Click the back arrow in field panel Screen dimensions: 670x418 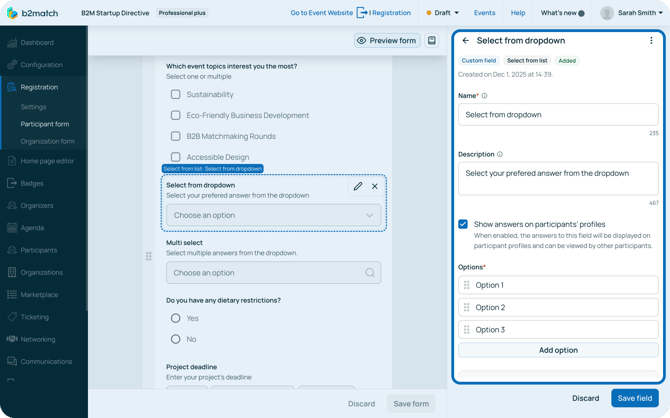coord(466,41)
